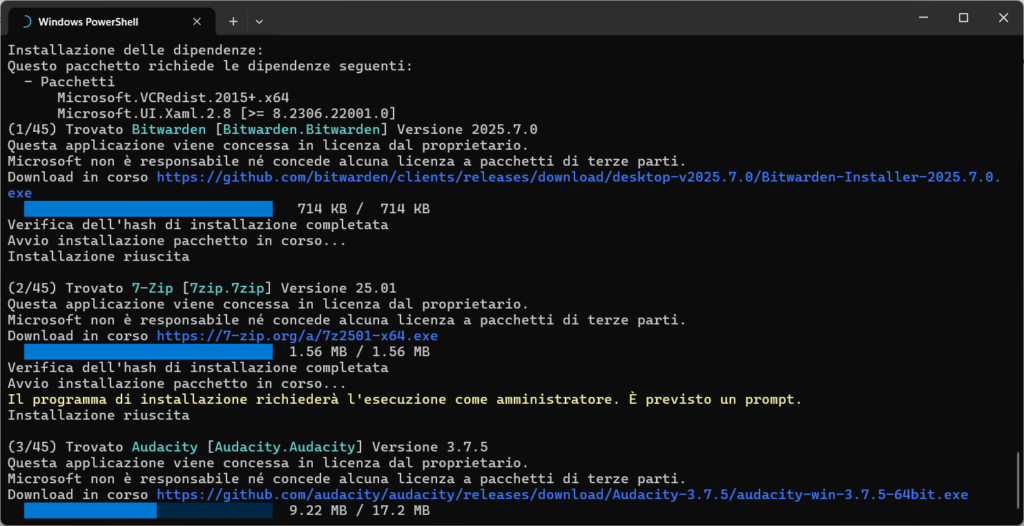
Task: Click the terminal vertical scrollbar thumb
Action: click(1018, 478)
